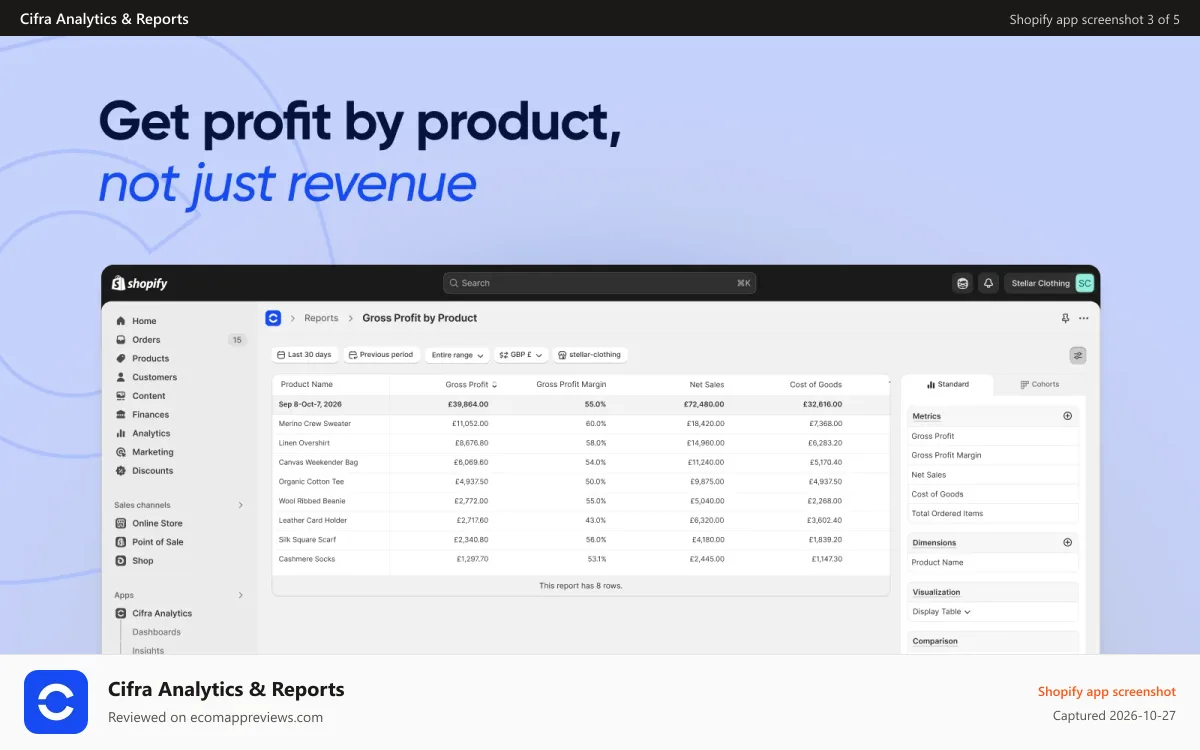Select the Product Name dimension
Image resolution: width=1200 pixels, height=750 pixels.
tap(993, 562)
